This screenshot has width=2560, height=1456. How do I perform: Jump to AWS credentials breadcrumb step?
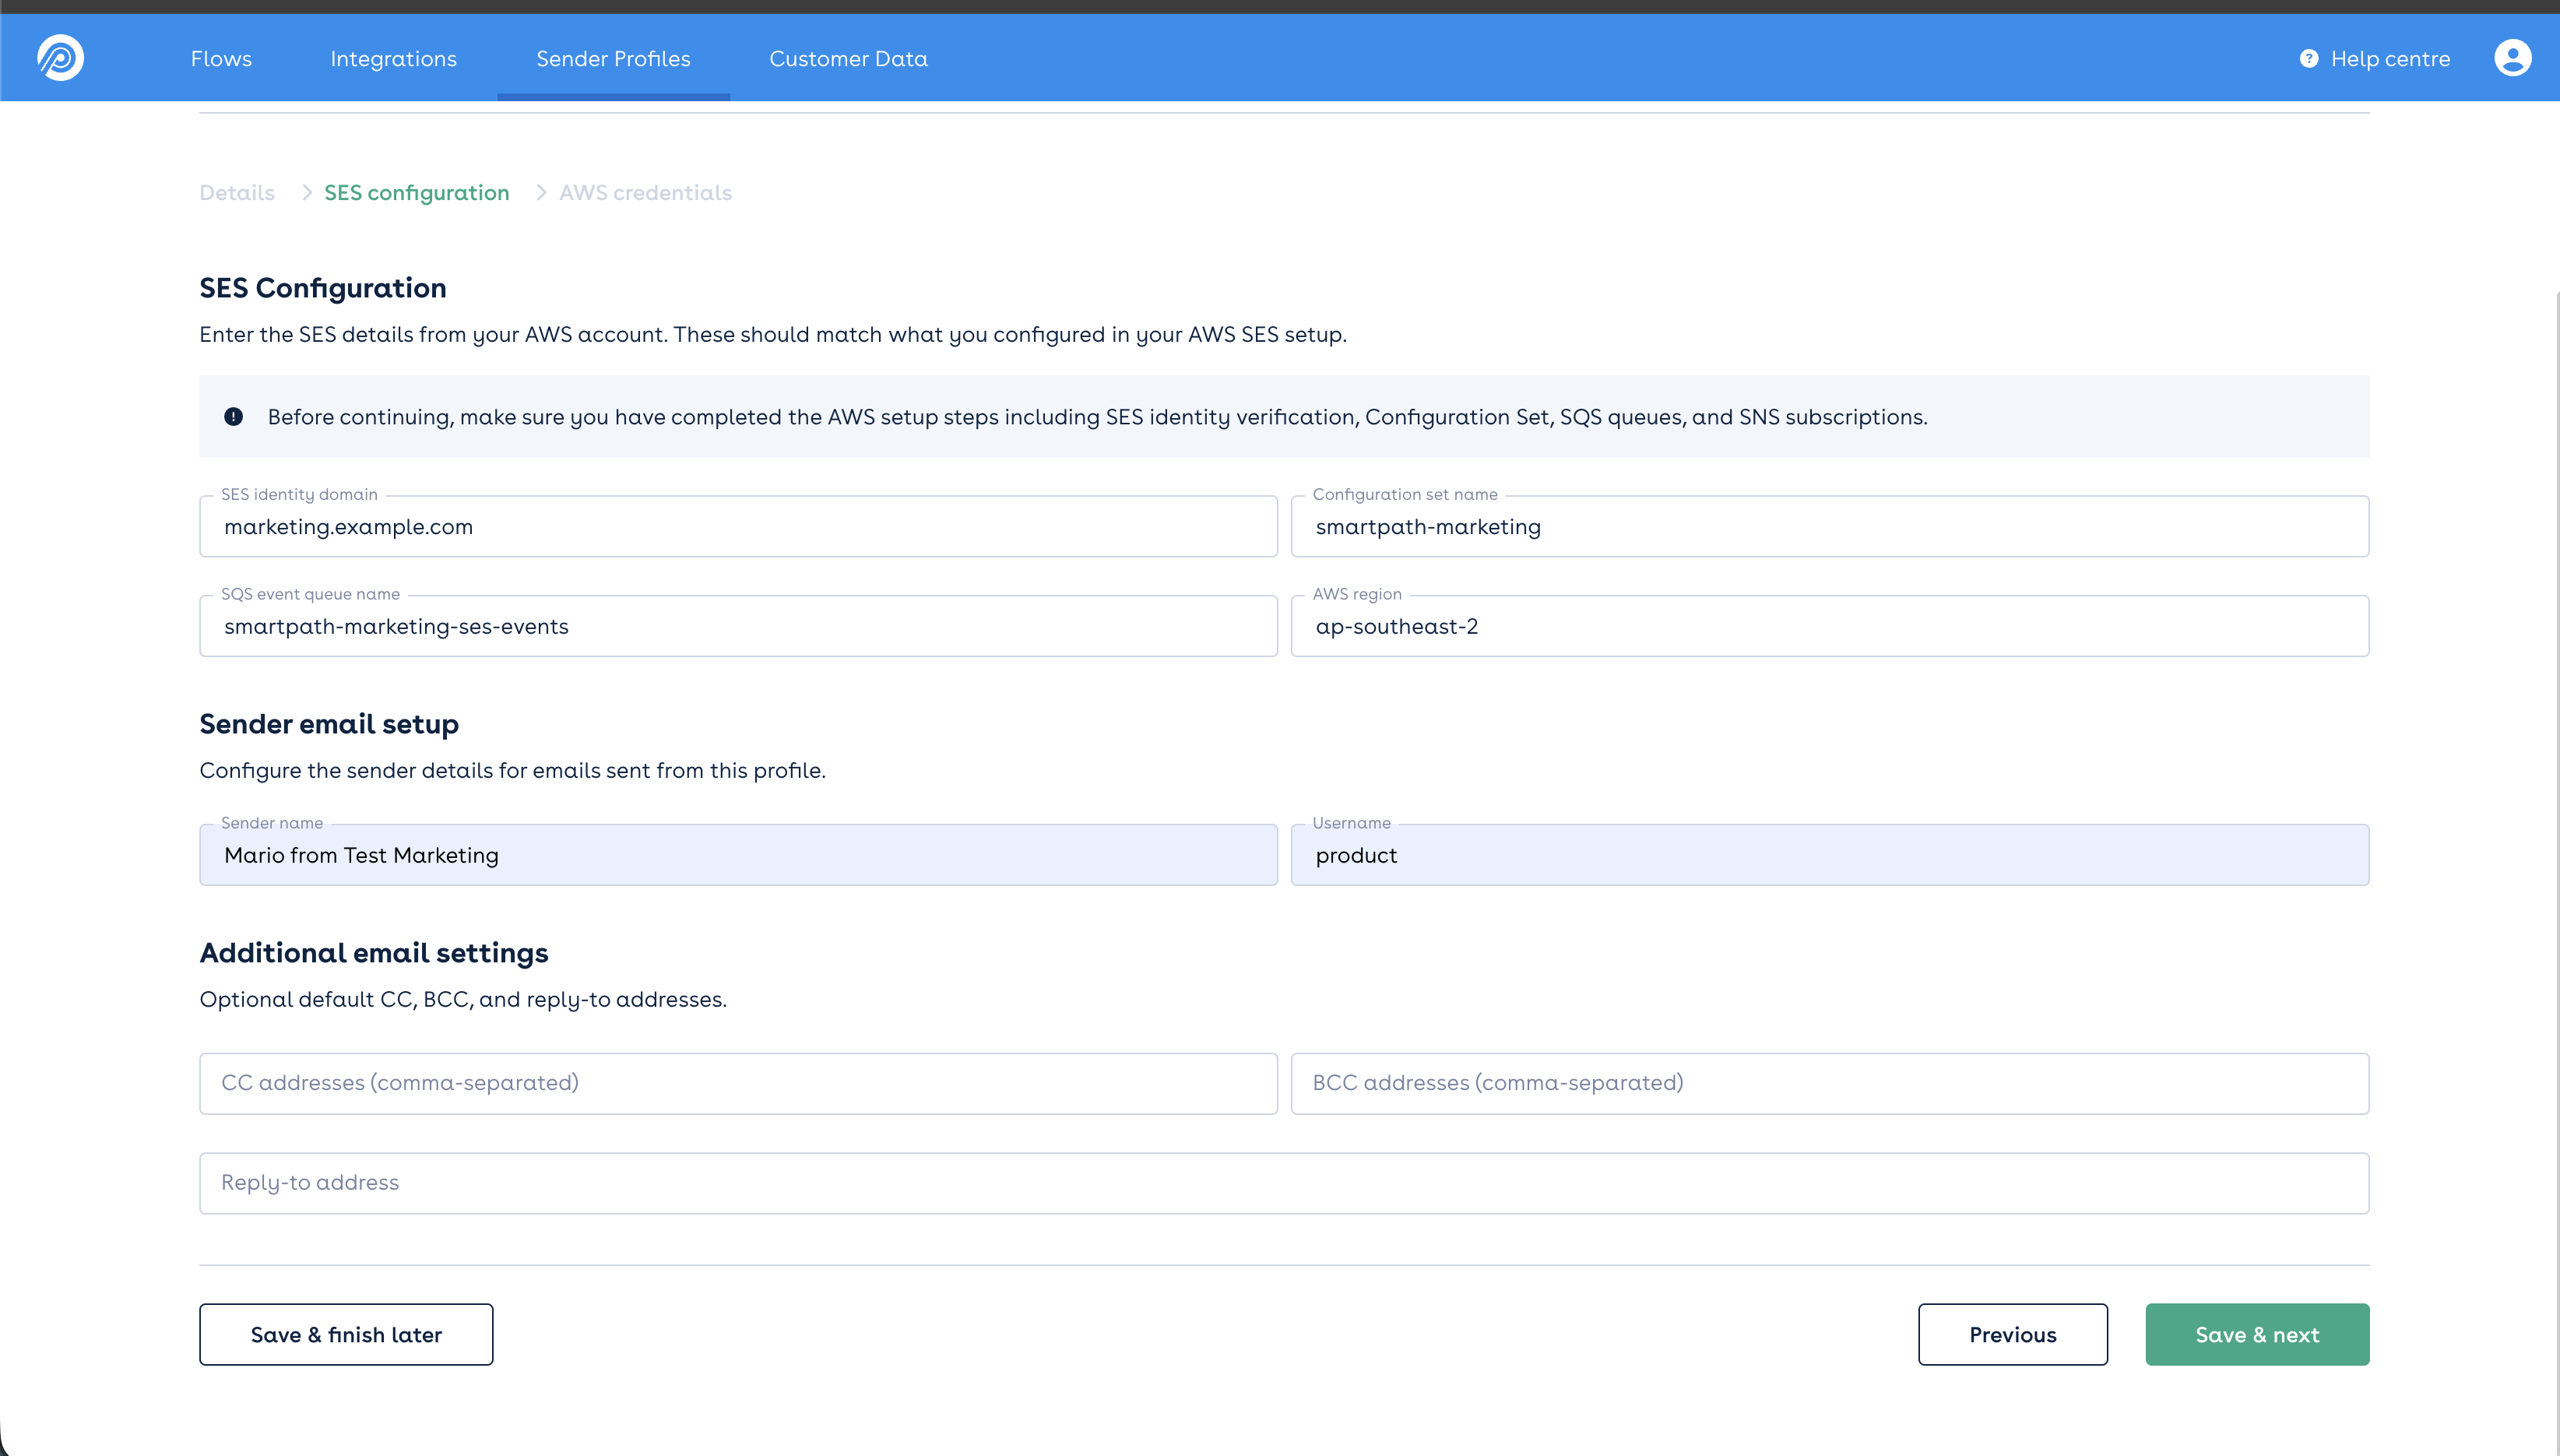click(645, 192)
